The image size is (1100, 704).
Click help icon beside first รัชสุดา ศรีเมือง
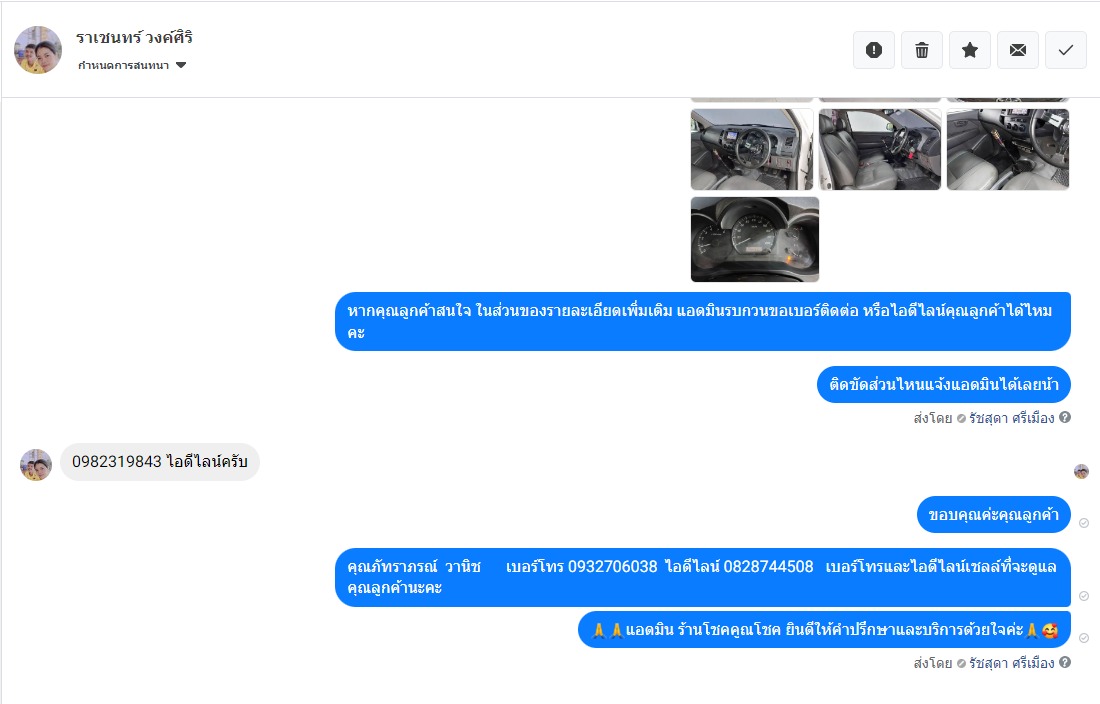[x=1065, y=417]
